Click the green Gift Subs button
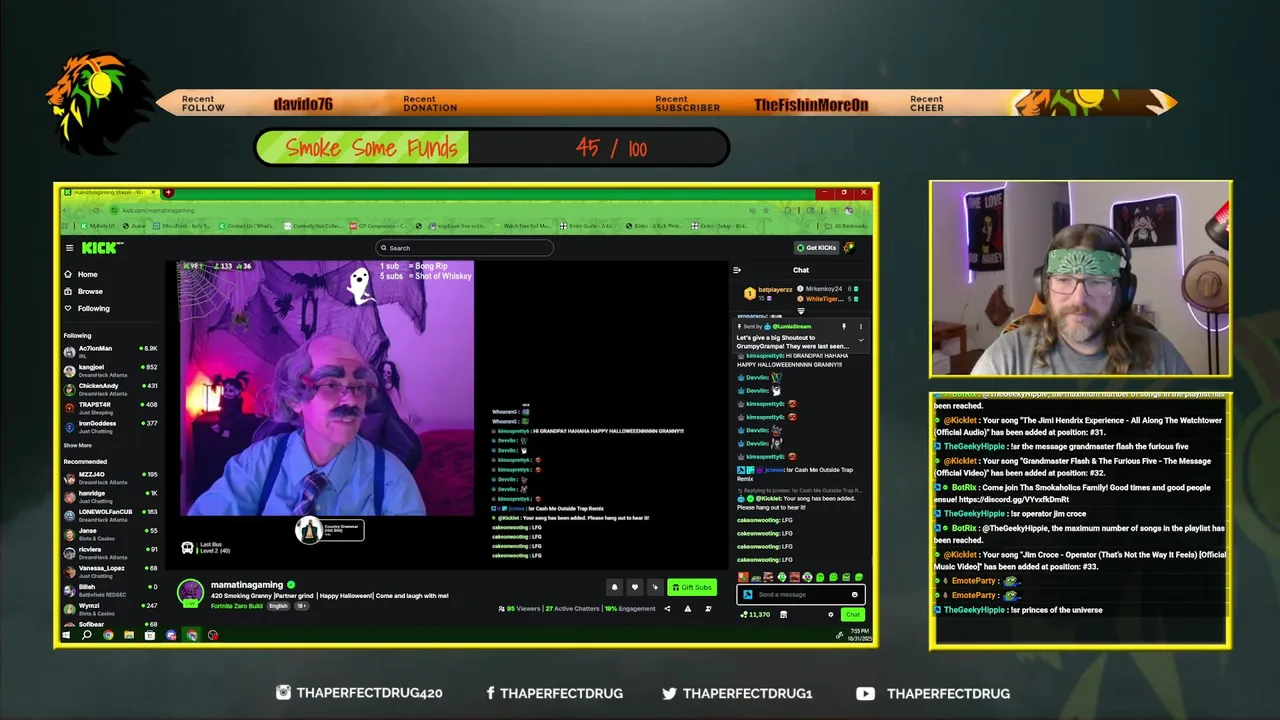Image resolution: width=1280 pixels, height=720 pixels. [x=692, y=587]
